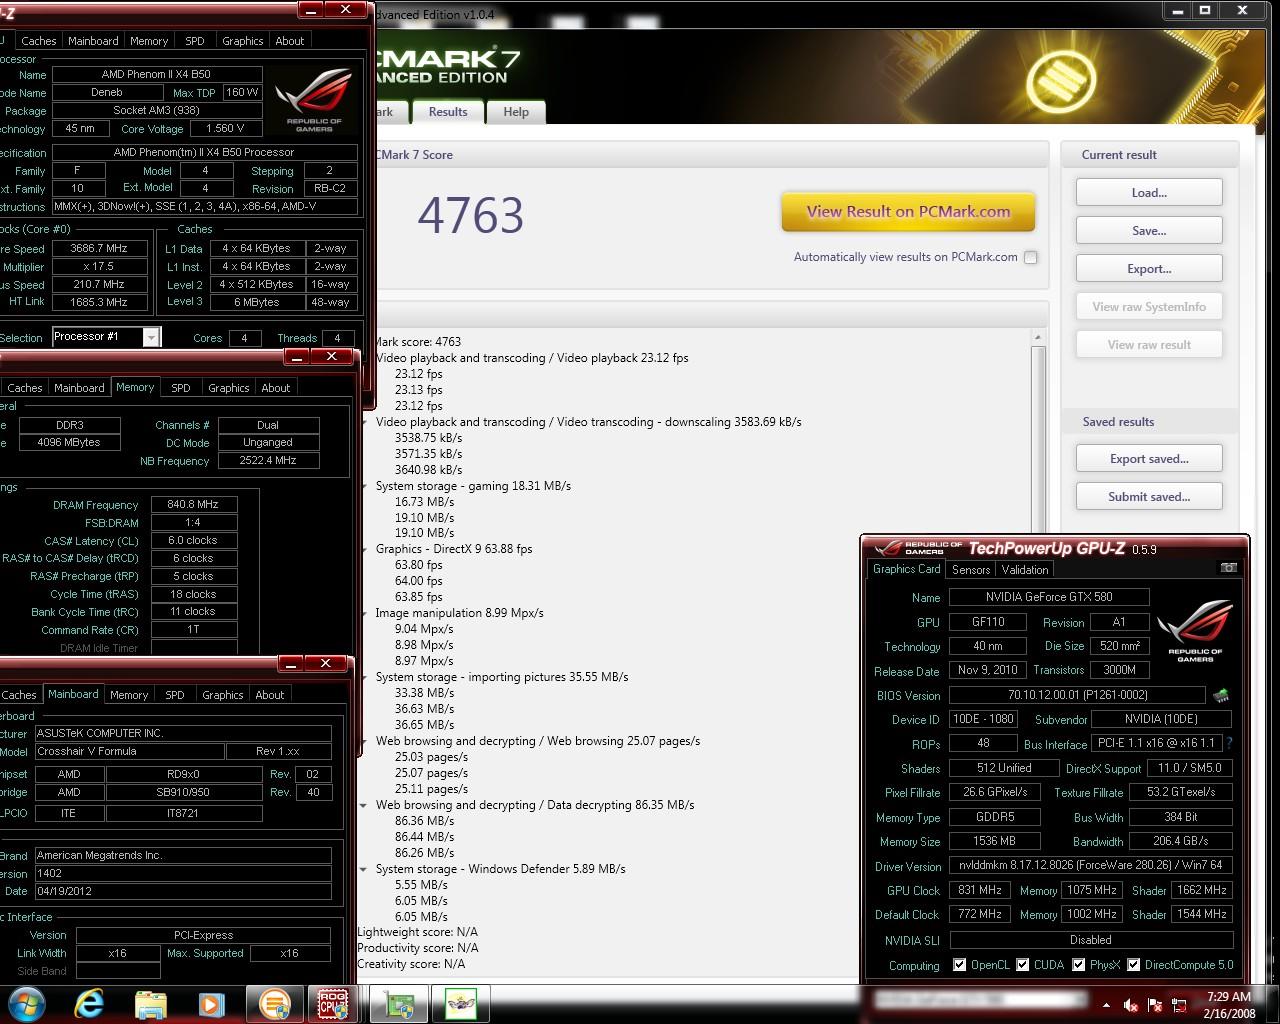Image resolution: width=1280 pixels, height=1024 pixels.
Task: Click the last taskbar app with winged icon
Action: click(461, 1003)
